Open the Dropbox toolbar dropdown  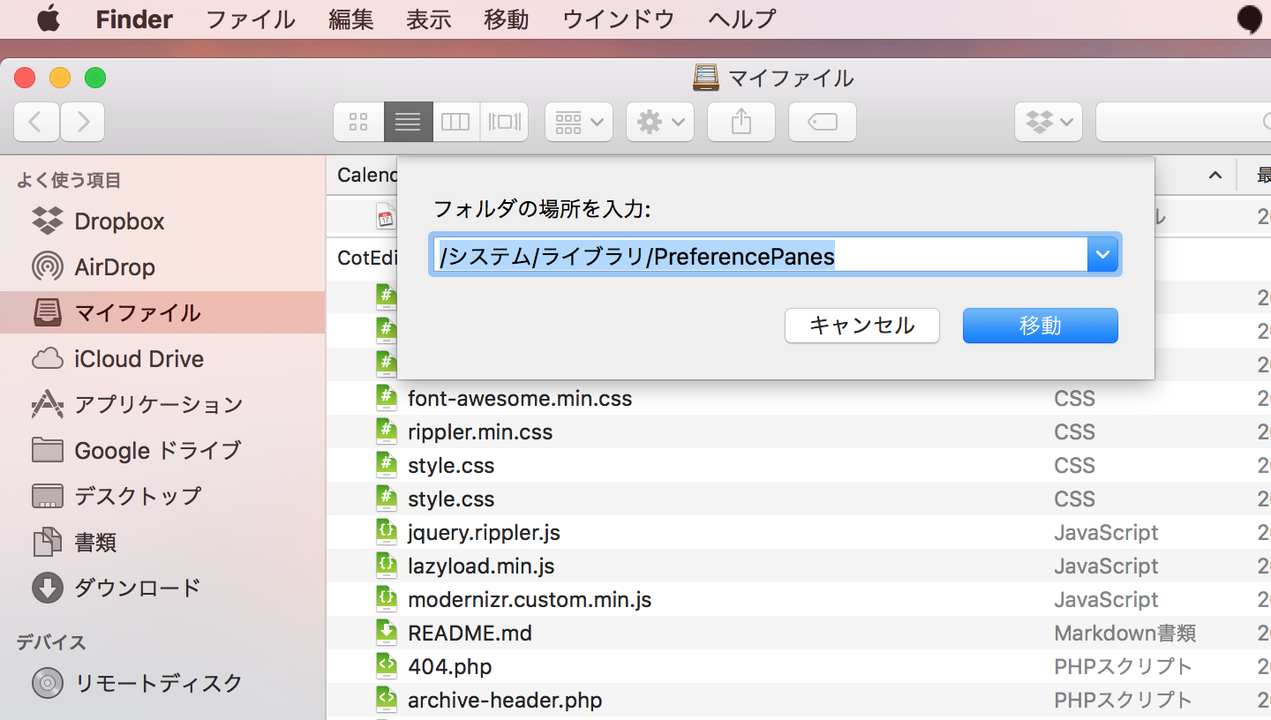[x=1048, y=122]
